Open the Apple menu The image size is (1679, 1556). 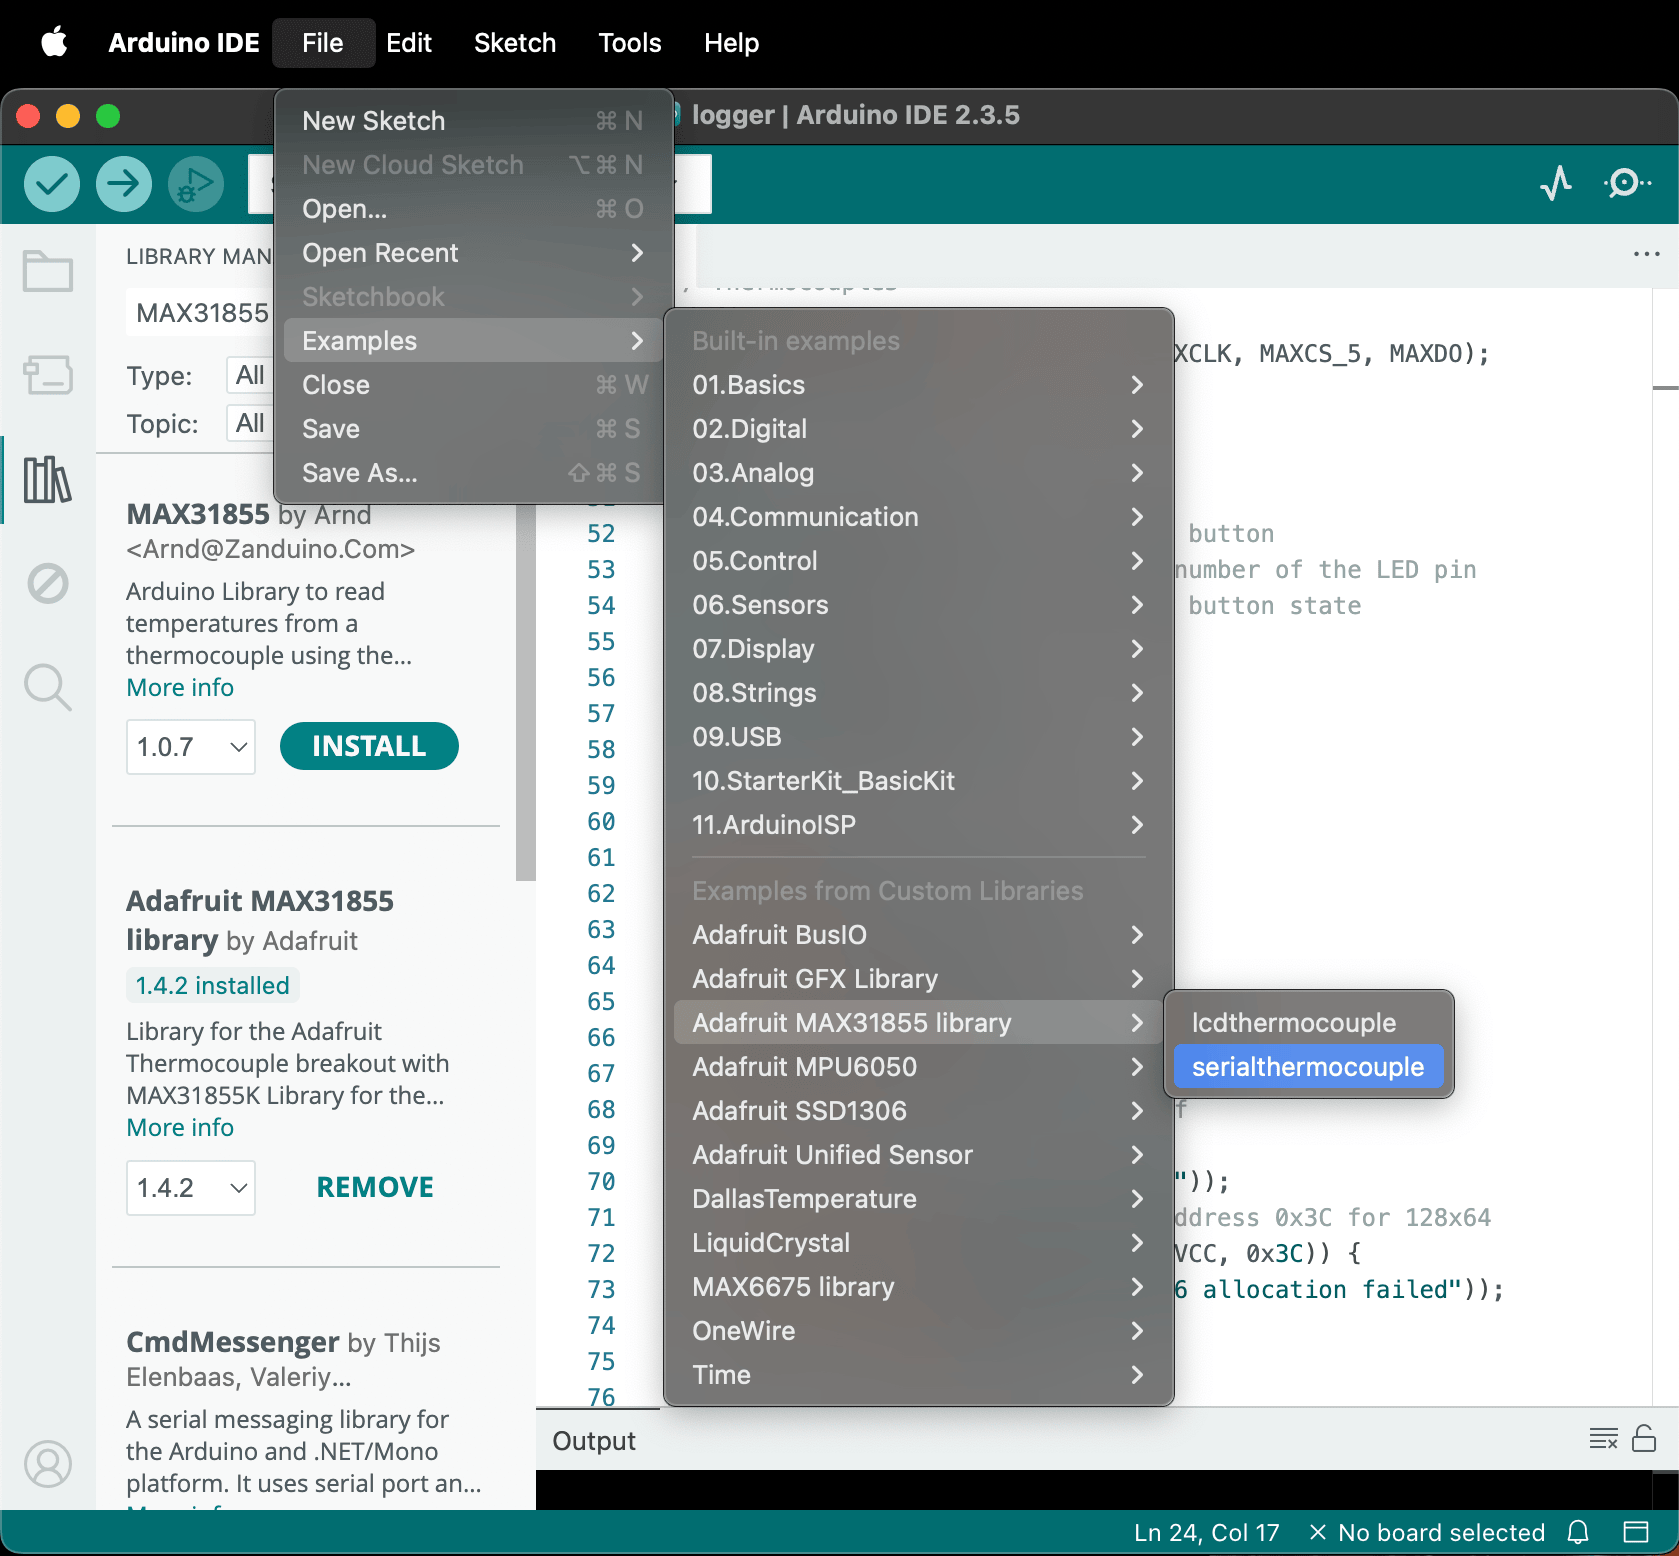(x=54, y=43)
